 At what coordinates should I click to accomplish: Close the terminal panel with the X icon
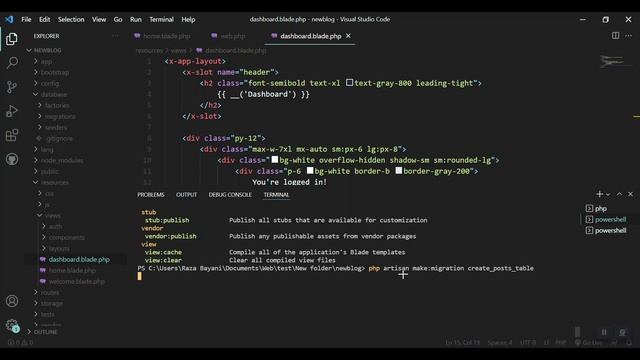(630, 194)
